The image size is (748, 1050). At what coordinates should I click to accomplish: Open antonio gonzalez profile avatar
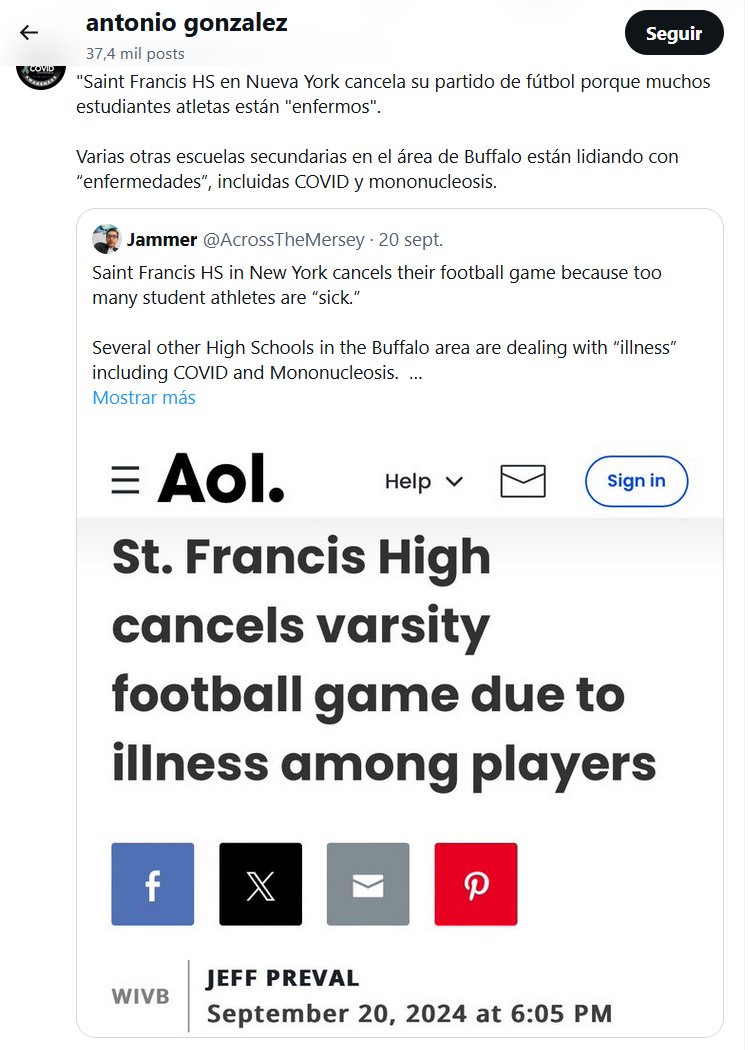[x=41, y=72]
